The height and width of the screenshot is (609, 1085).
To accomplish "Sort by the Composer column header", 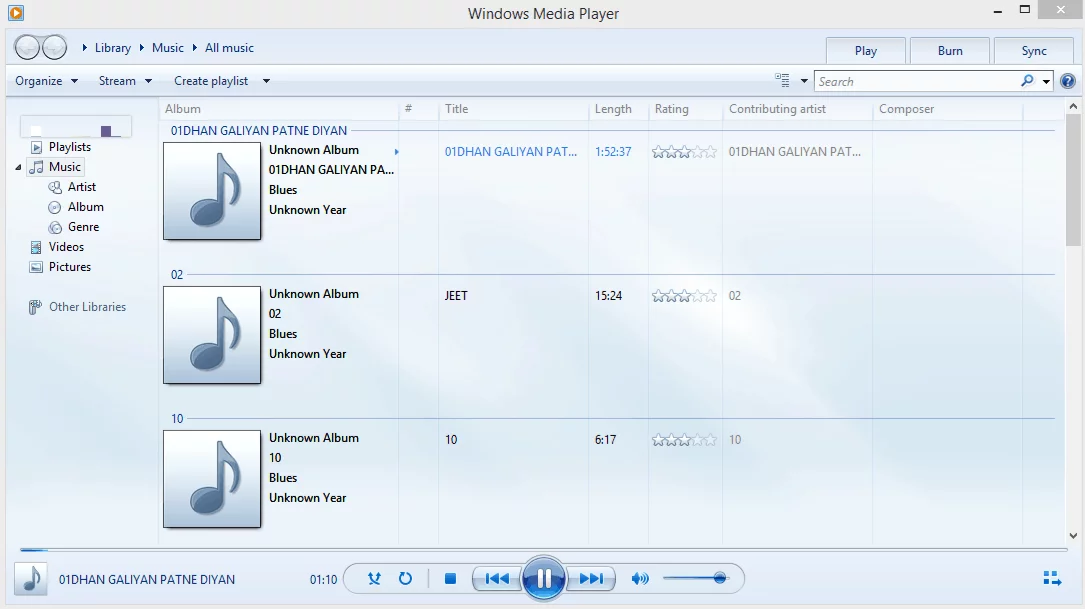I will point(947,109).
